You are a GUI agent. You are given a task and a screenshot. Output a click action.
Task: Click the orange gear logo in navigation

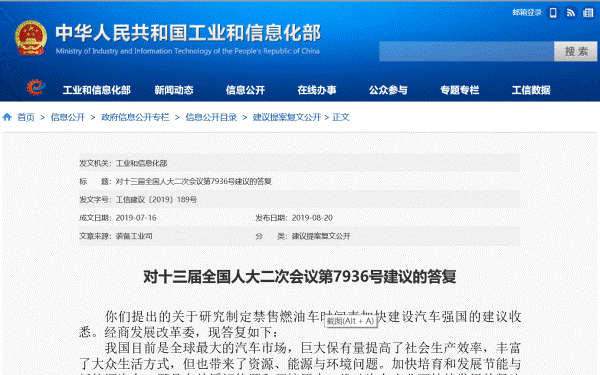pos(36,88)
